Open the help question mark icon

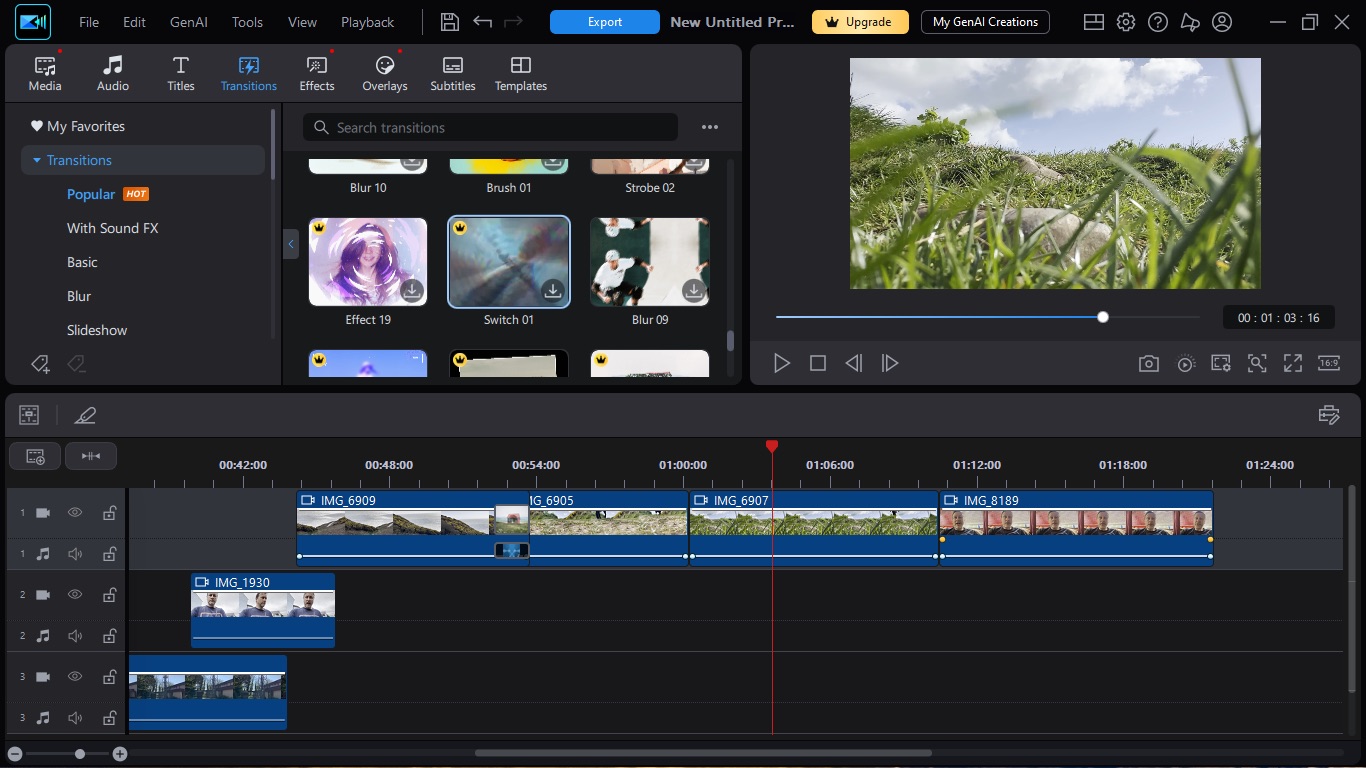1158,22
